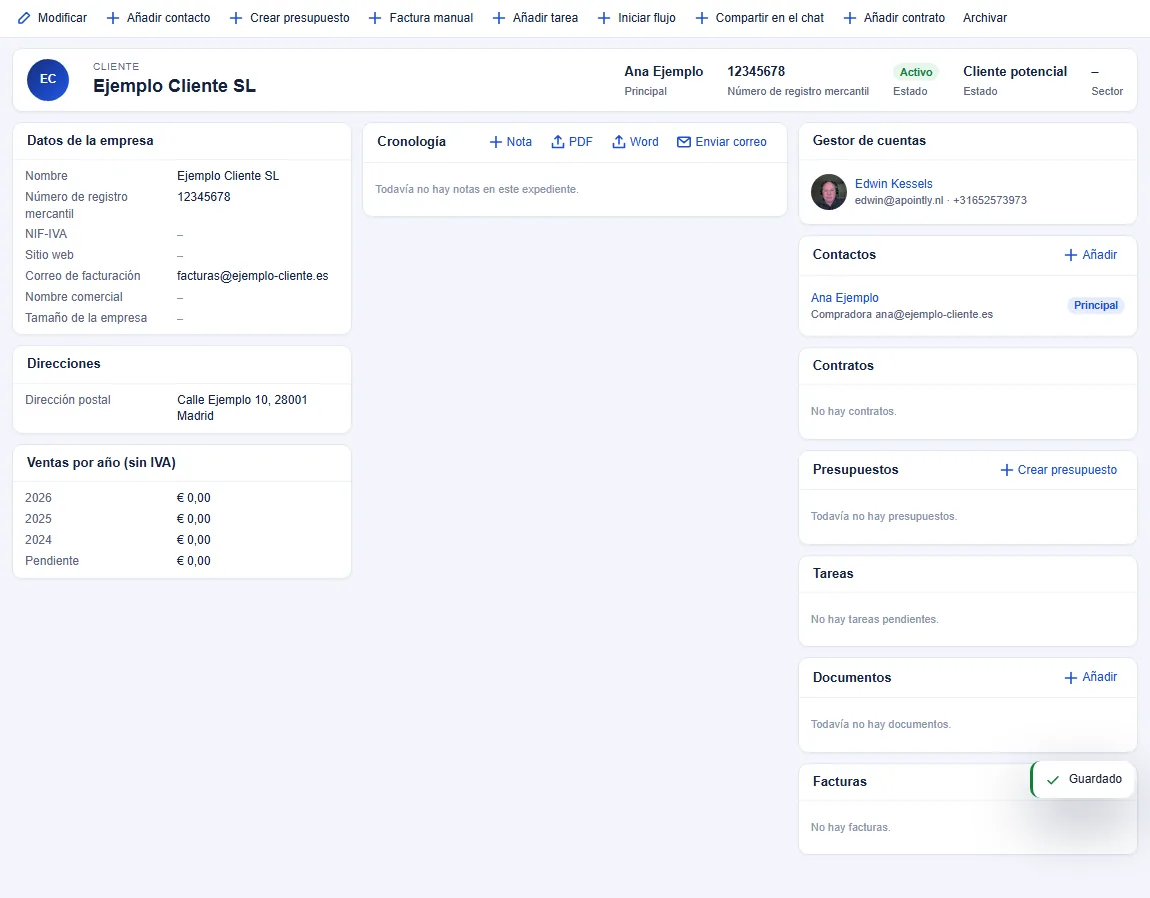
Task: Click the Pendiente row in Ventas por año
Action: [182, 561]
